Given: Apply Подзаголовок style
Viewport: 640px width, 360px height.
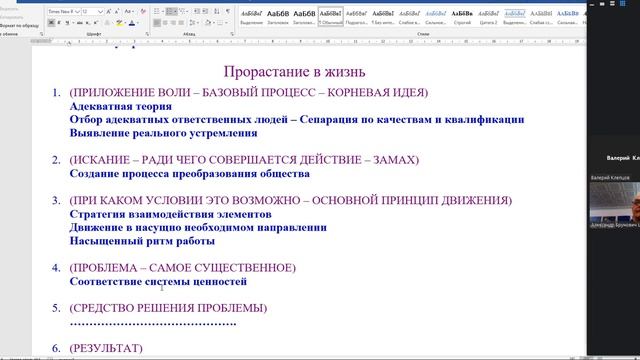Looking at the screenshot, I should point(356,17).
